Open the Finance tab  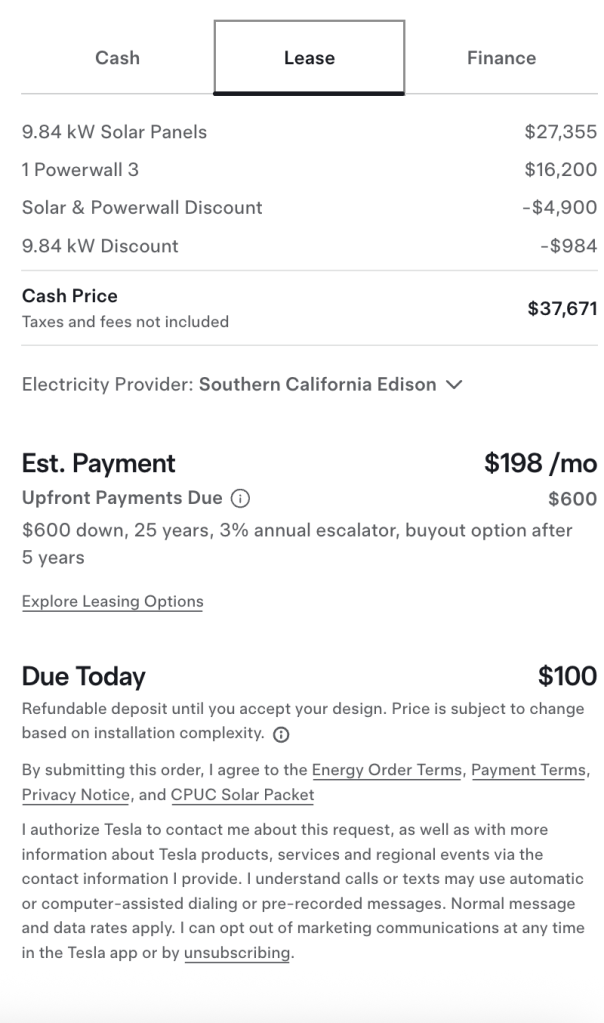coord(501,58)
